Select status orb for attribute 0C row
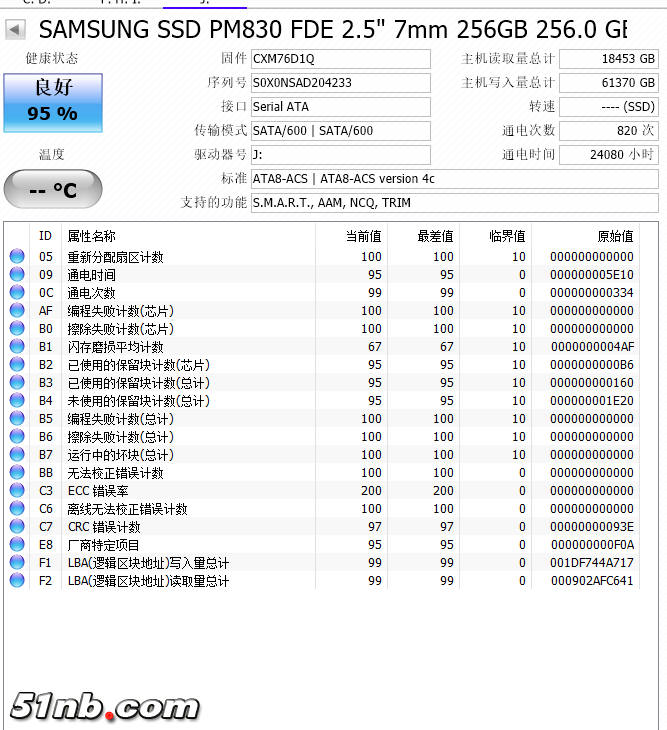 click(x=17, y=292)
